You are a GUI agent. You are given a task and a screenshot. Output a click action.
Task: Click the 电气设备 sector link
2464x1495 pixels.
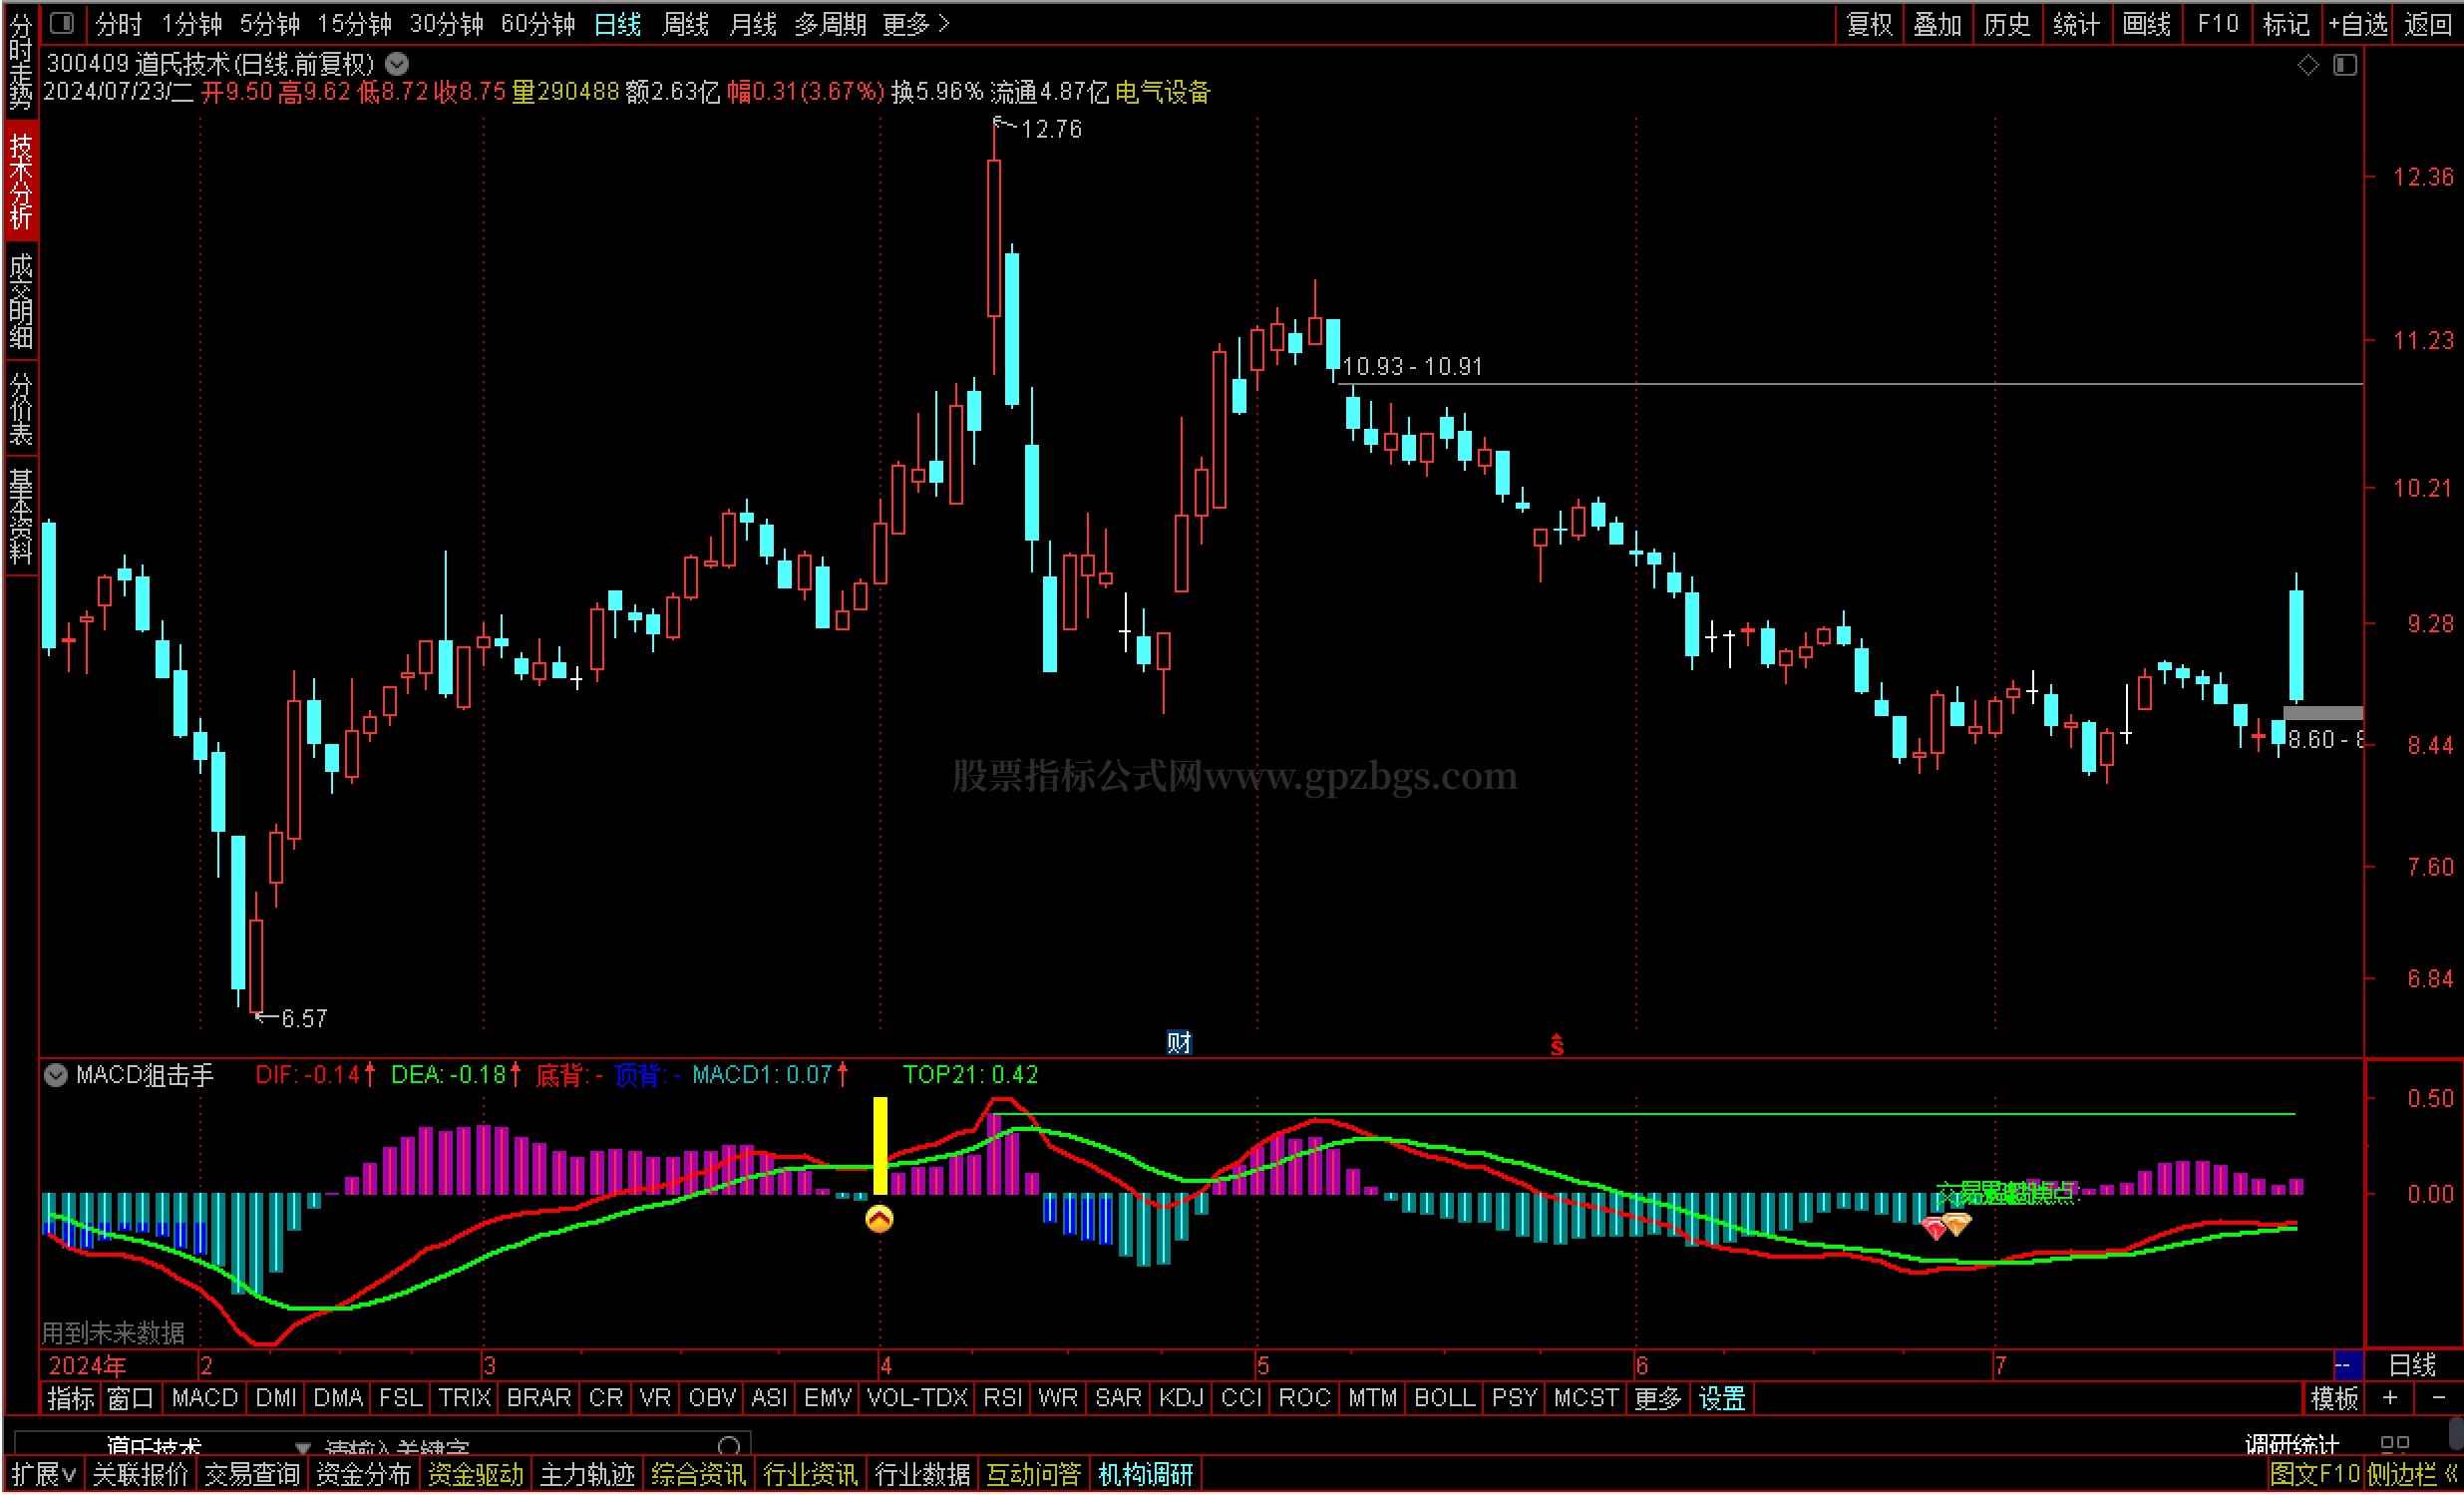coord(1163,93)
